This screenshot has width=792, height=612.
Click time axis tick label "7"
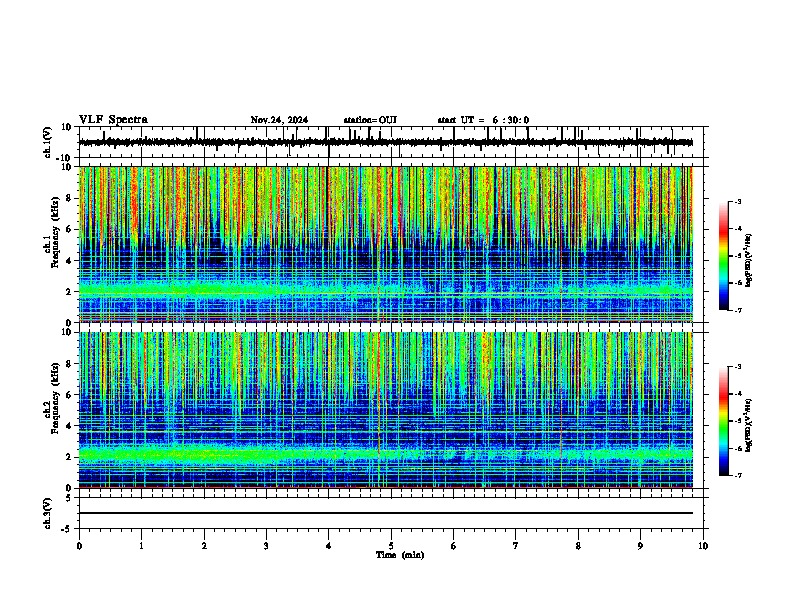[516, 546]
